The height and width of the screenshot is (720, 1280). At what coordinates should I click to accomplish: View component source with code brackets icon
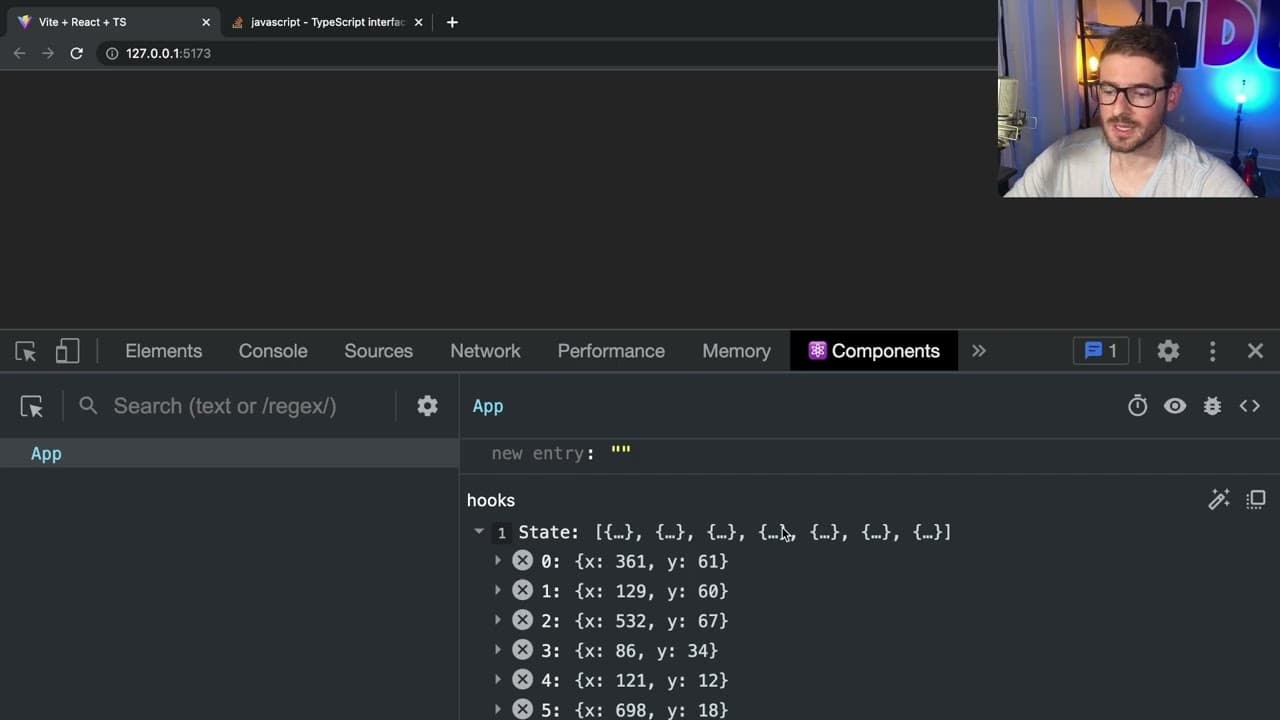click(1250, 406)
